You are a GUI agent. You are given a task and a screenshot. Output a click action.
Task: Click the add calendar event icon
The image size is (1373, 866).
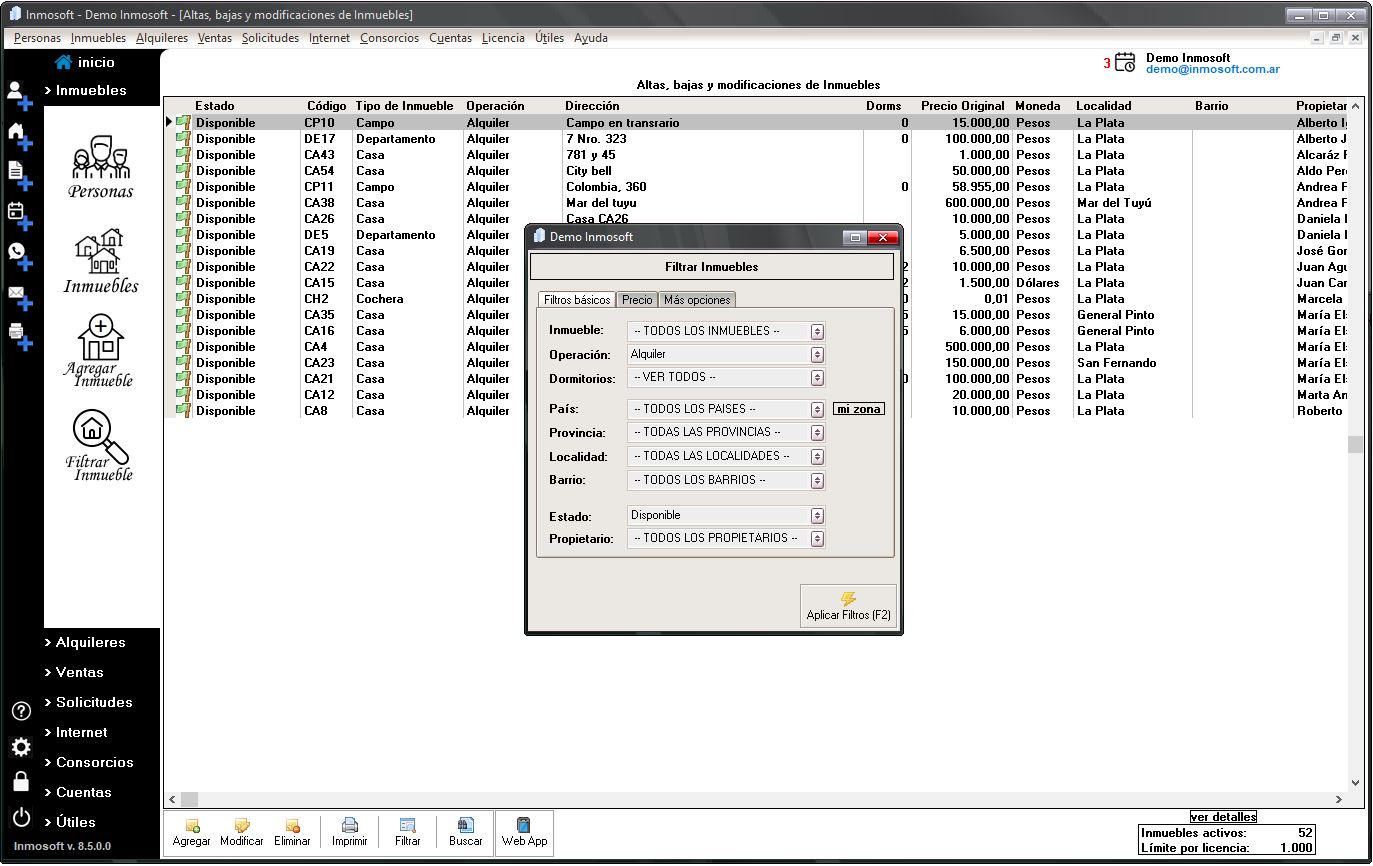pyautogui.click(x=20, y=215)
